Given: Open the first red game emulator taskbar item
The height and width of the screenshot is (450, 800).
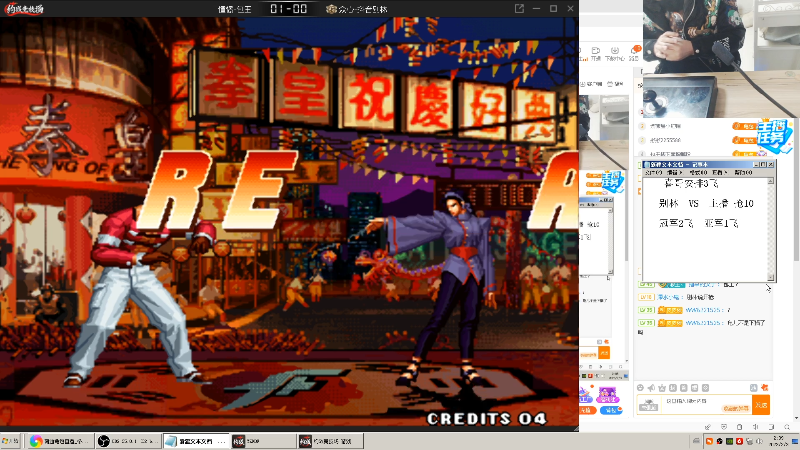Looking at the screenshot, I should [263, 441].
